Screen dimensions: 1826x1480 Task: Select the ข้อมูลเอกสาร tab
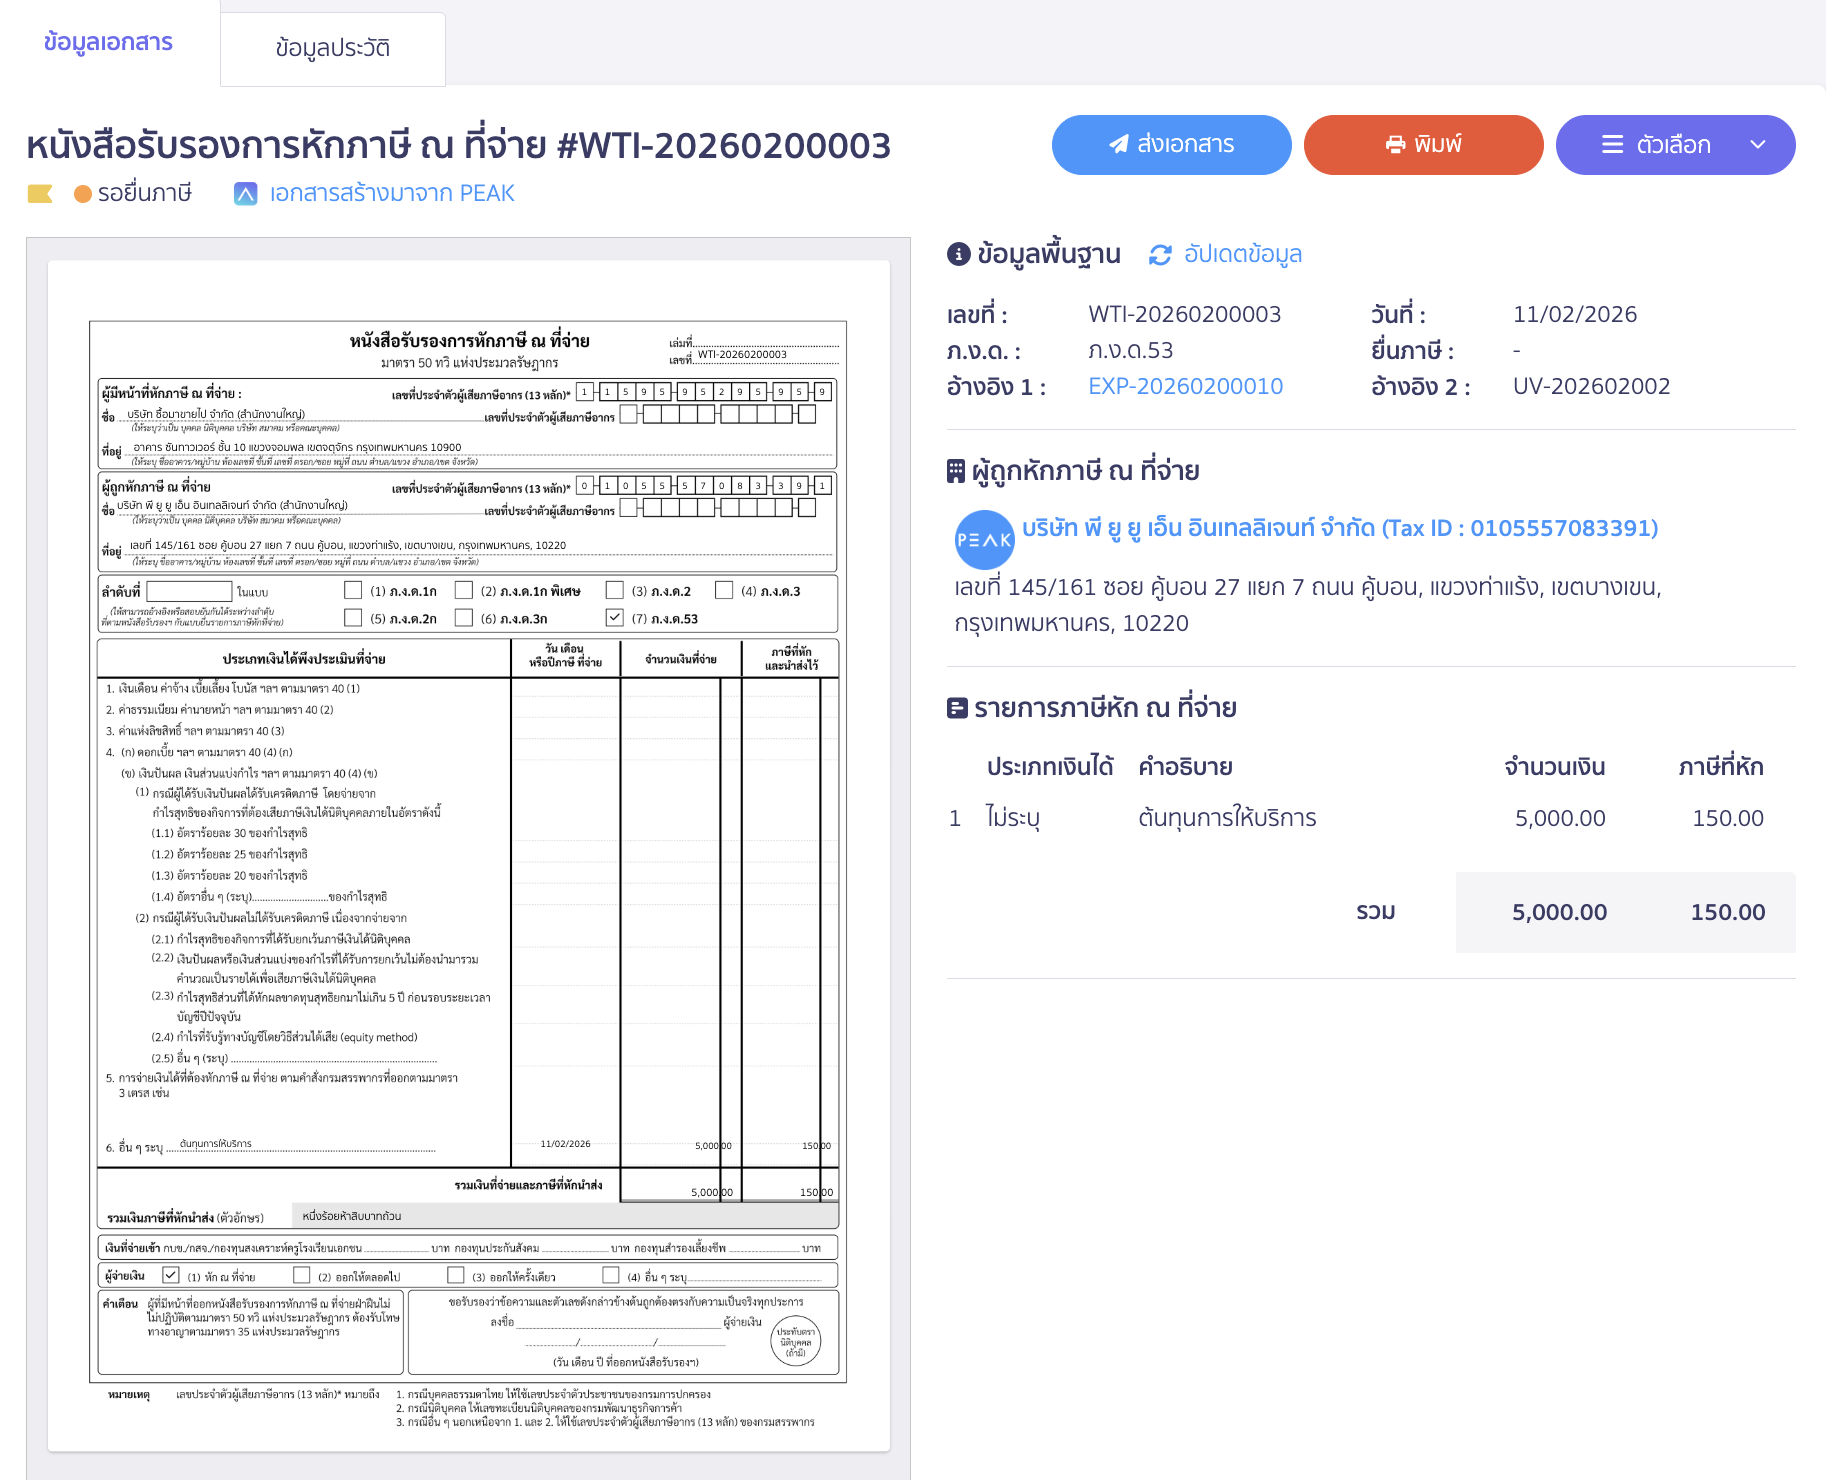pyautogui.click(x=108, y=42)
